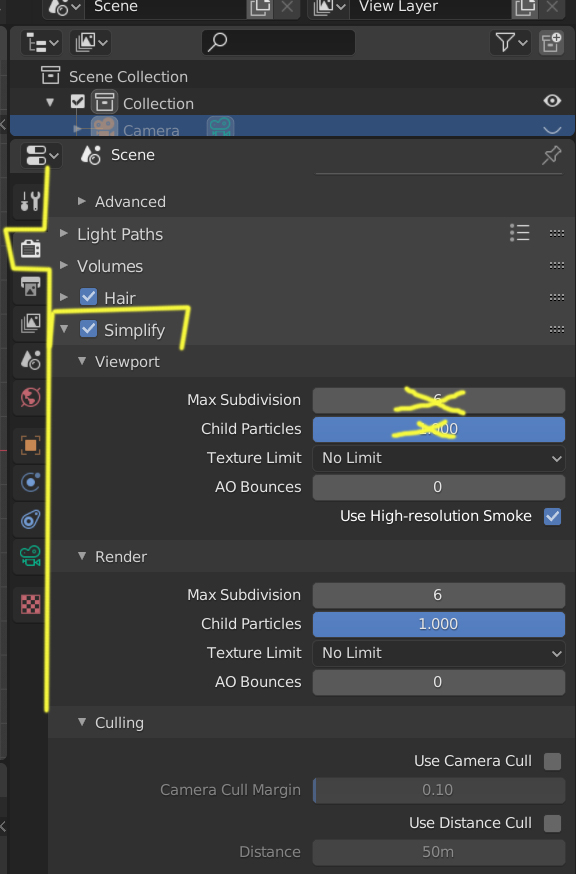
Task: Open the Scene browse dropdown in header
Action: (x=64, y=8)
